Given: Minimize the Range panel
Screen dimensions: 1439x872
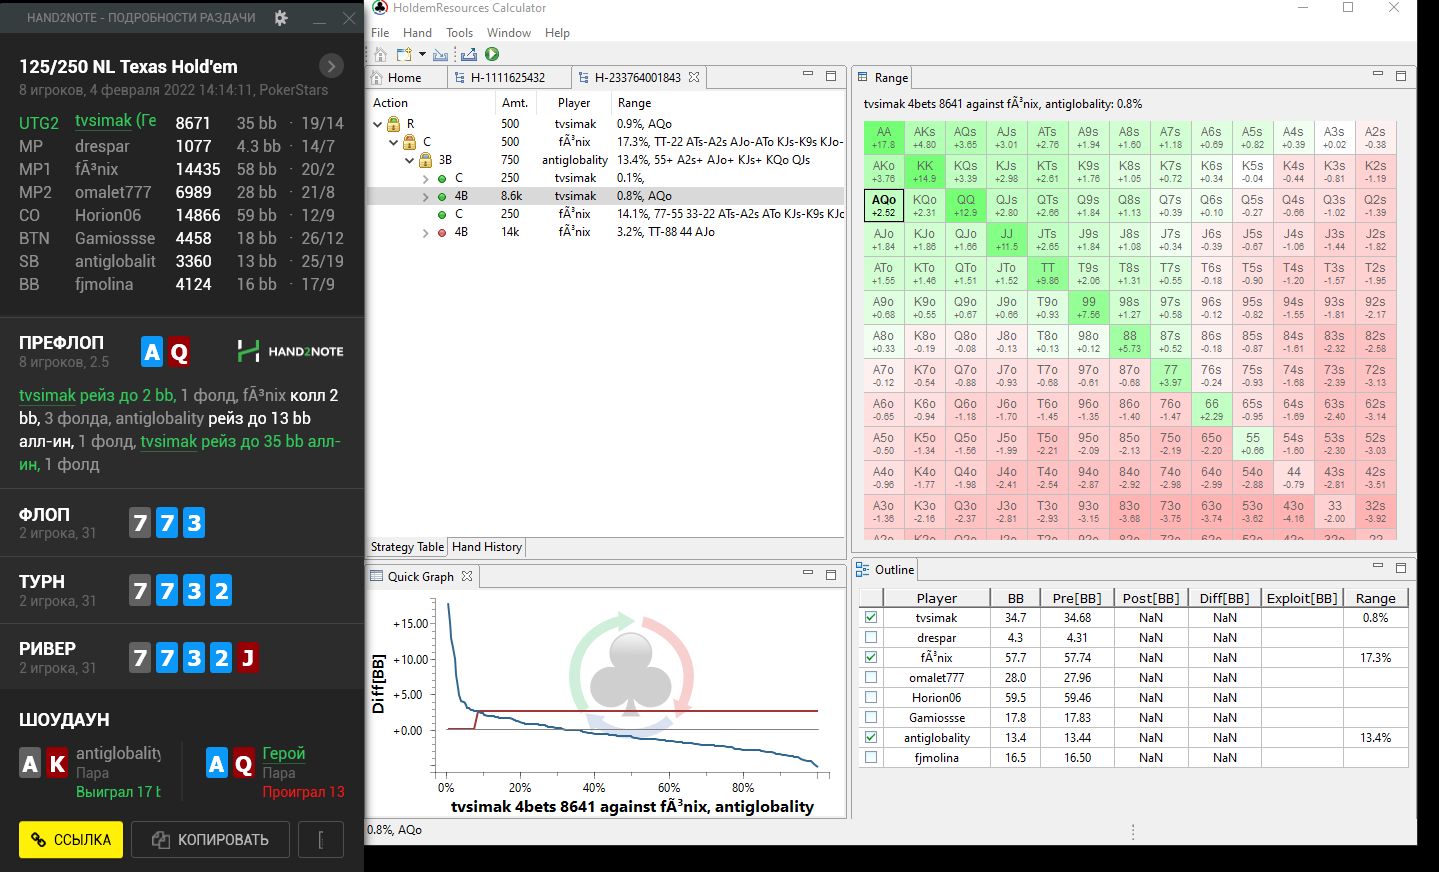Looking at the screenshot, I should pos(1378,74).
